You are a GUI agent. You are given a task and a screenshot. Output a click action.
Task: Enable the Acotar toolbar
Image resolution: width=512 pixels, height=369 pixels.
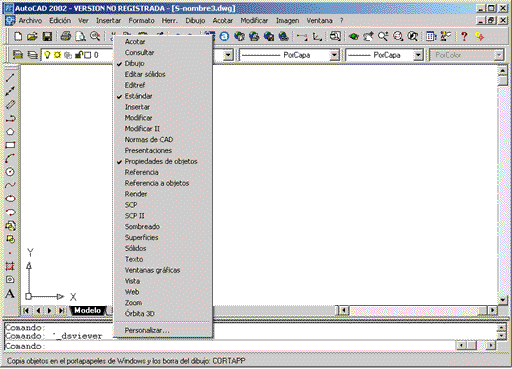(x=163, y=42)
